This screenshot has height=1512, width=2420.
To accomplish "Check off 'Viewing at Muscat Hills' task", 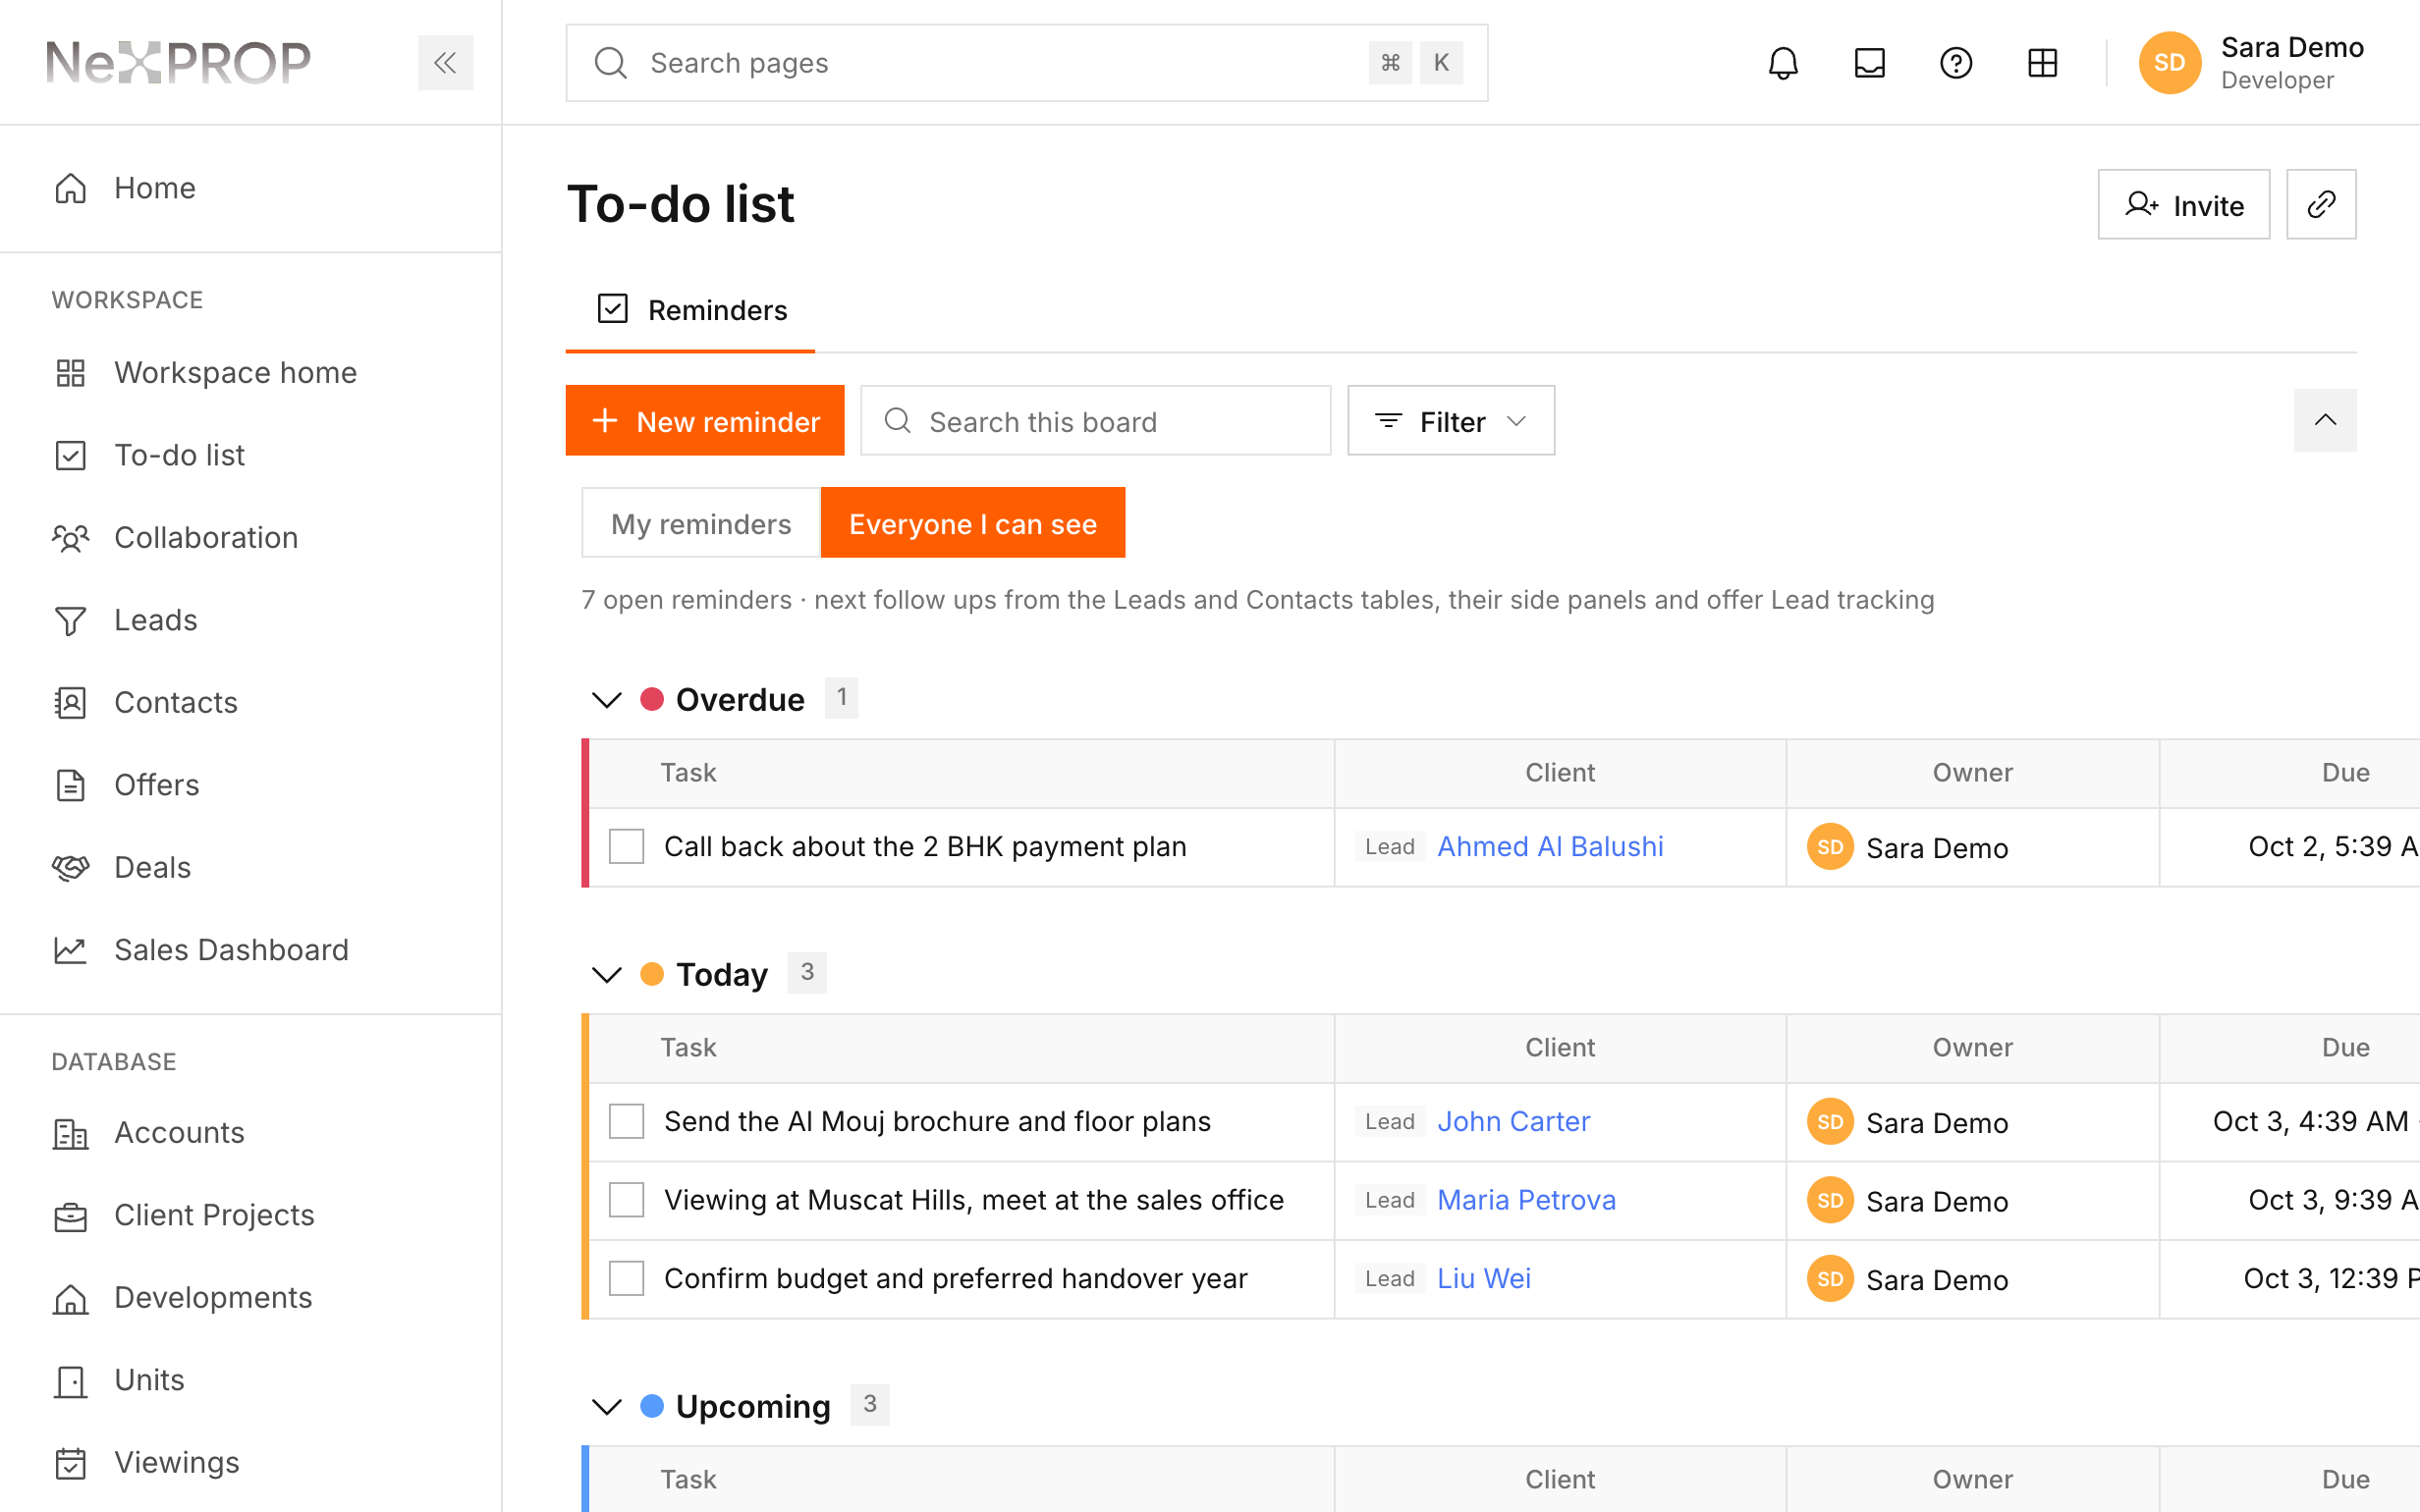I will (627, 1200).
